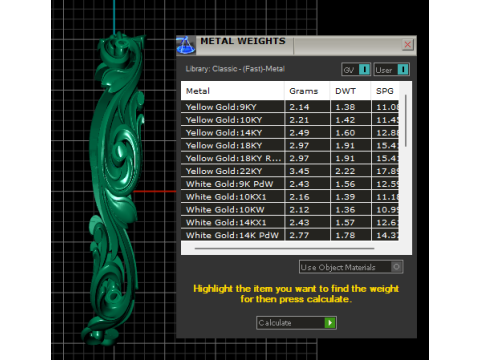Click the vertical scrollbar of metals list

406,121
